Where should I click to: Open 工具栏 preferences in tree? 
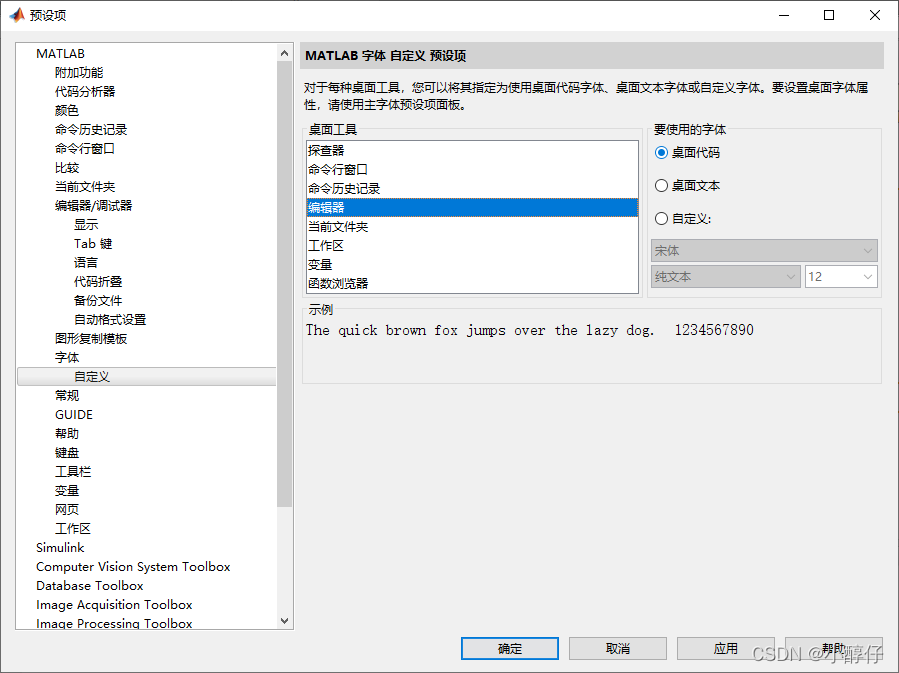tap(73, 471)
